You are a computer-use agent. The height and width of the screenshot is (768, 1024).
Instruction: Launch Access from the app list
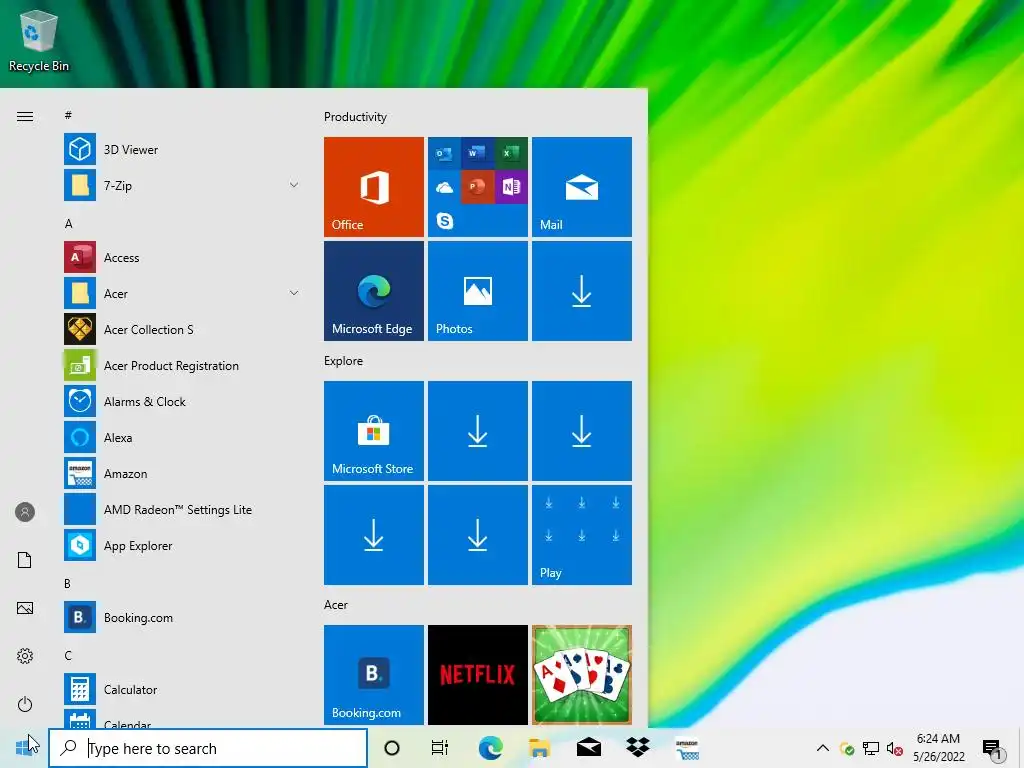coord(183,257)
